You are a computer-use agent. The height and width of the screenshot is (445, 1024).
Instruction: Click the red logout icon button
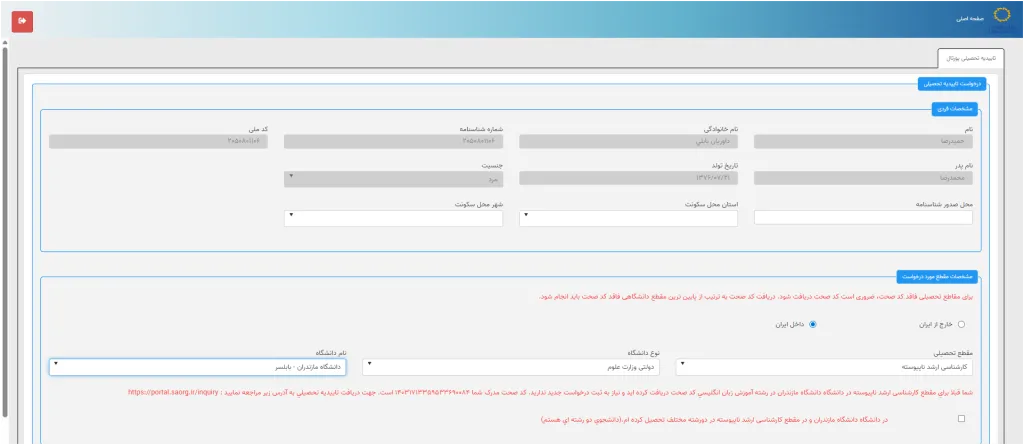(22, 20)
